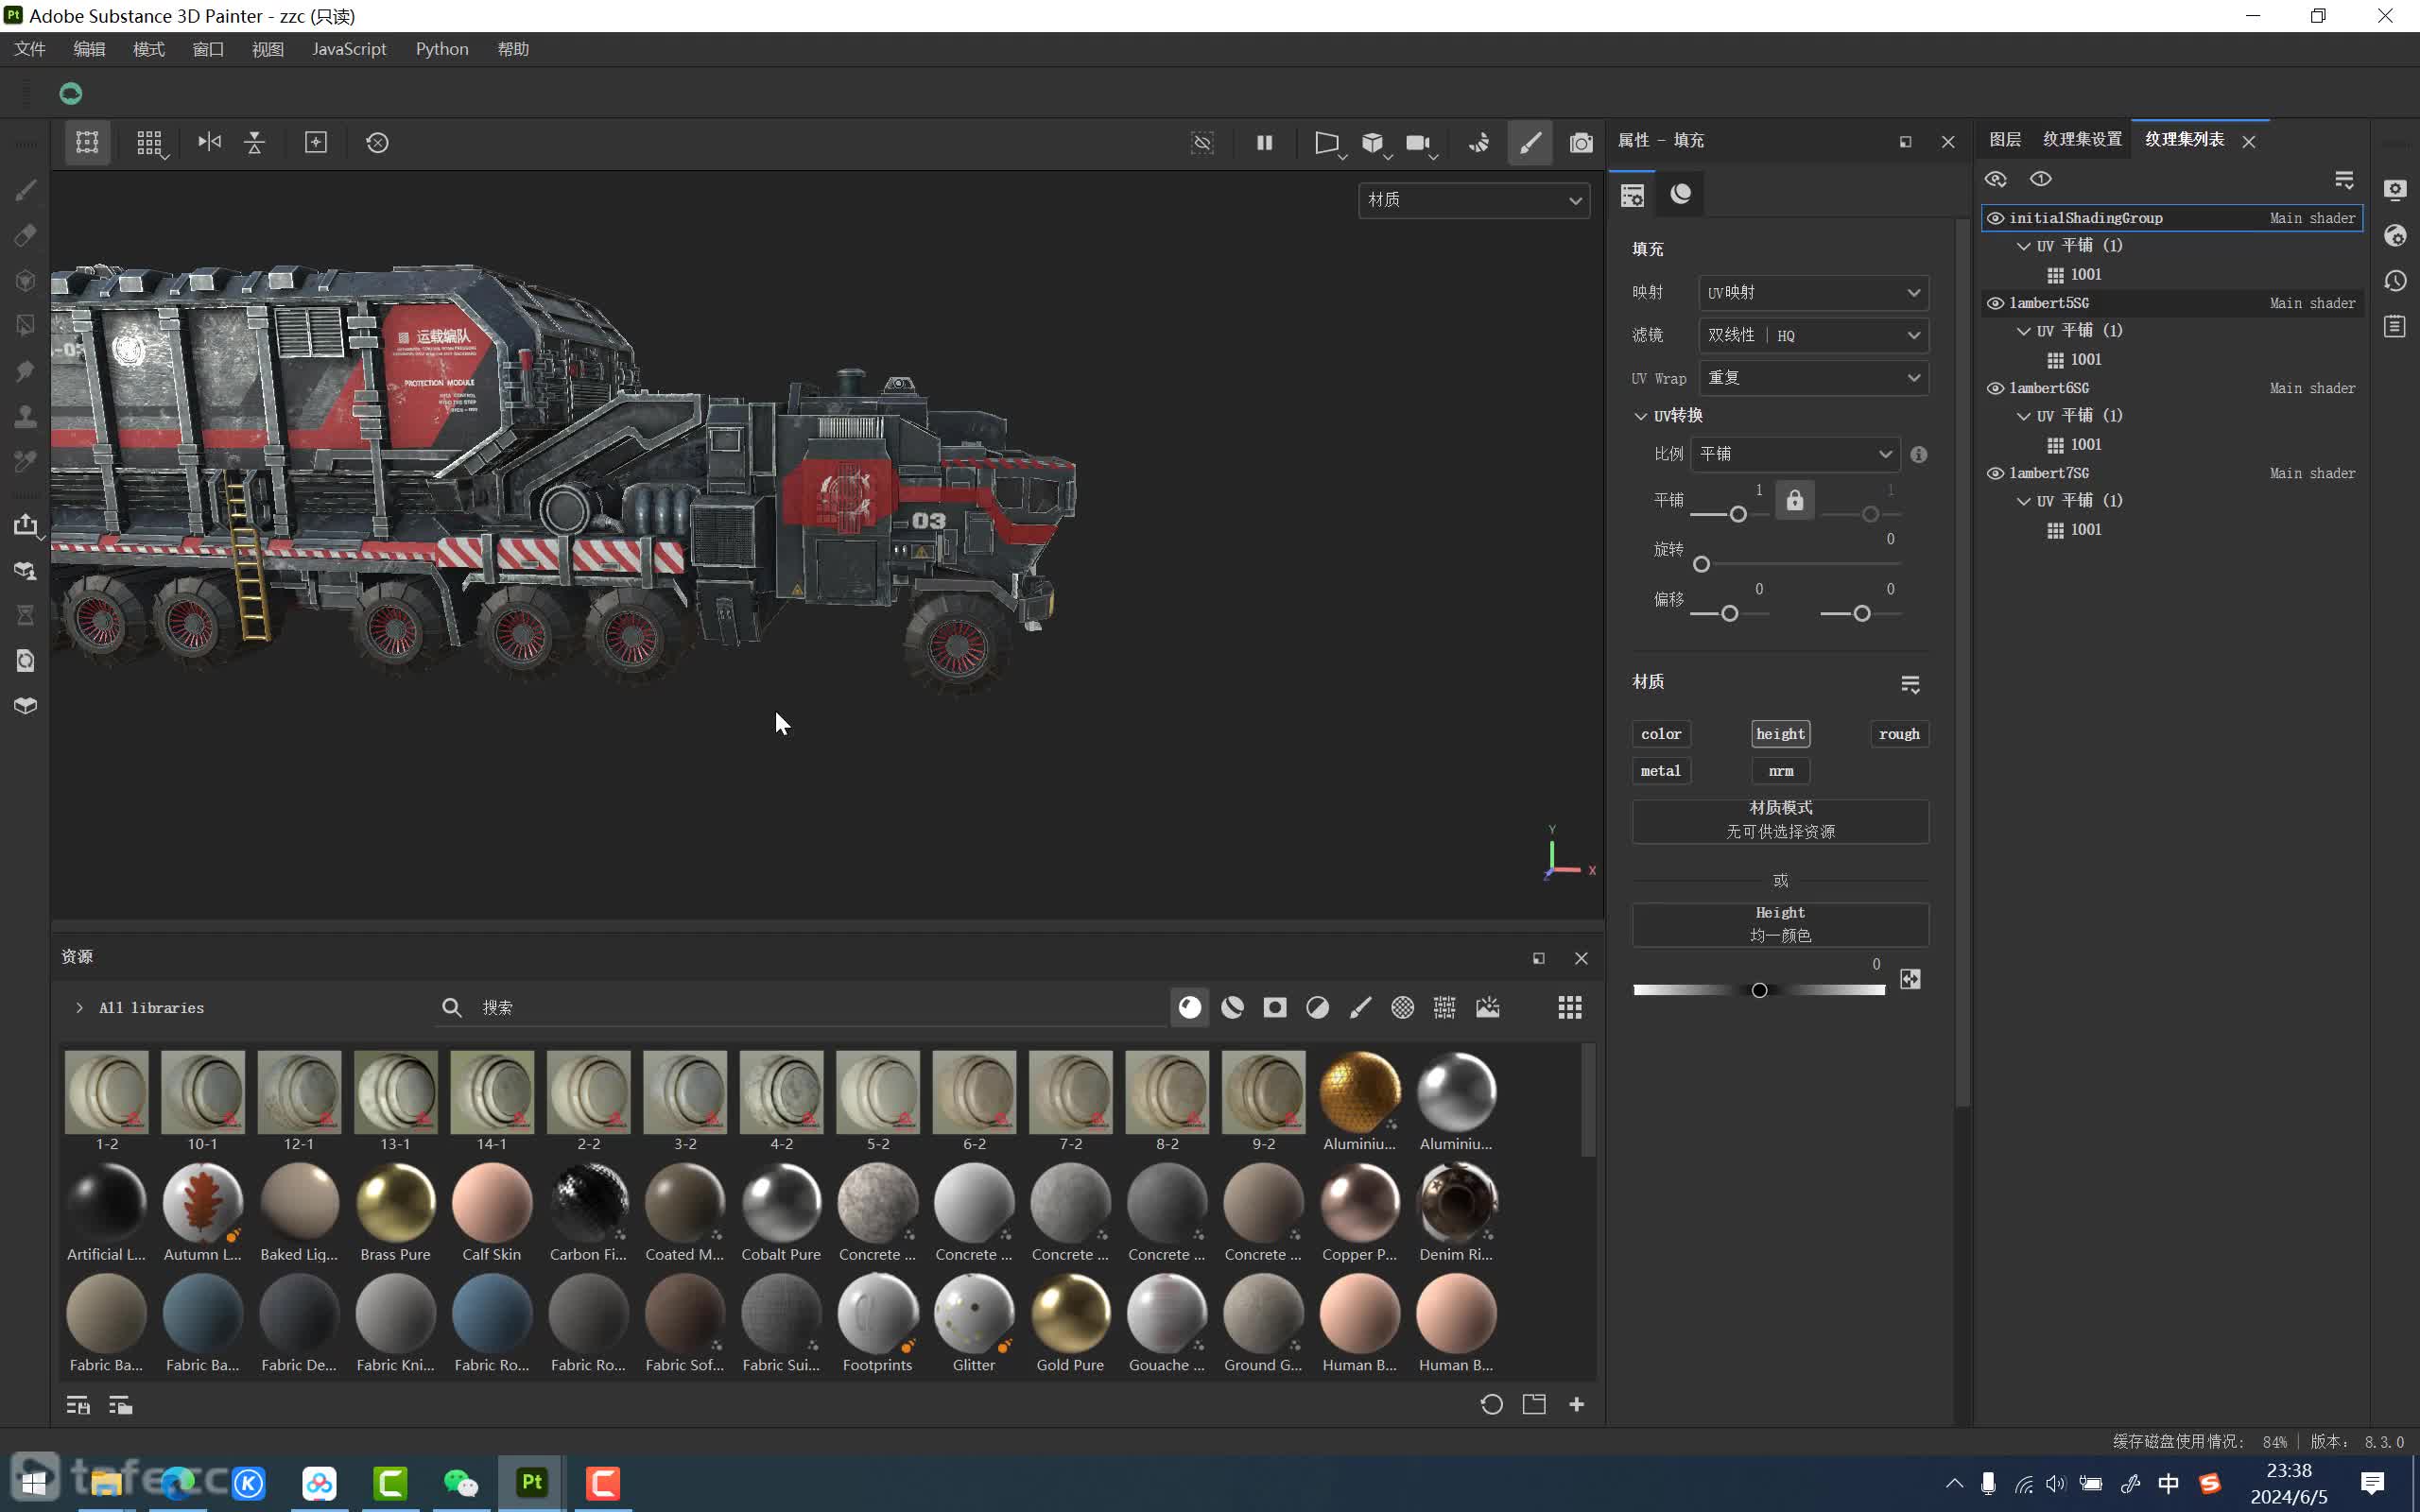This screenshot has height=1512, width=2420.
Task: Activate the painting mode brush icon
Action: pyautogui.click(x=1530, y=143)
